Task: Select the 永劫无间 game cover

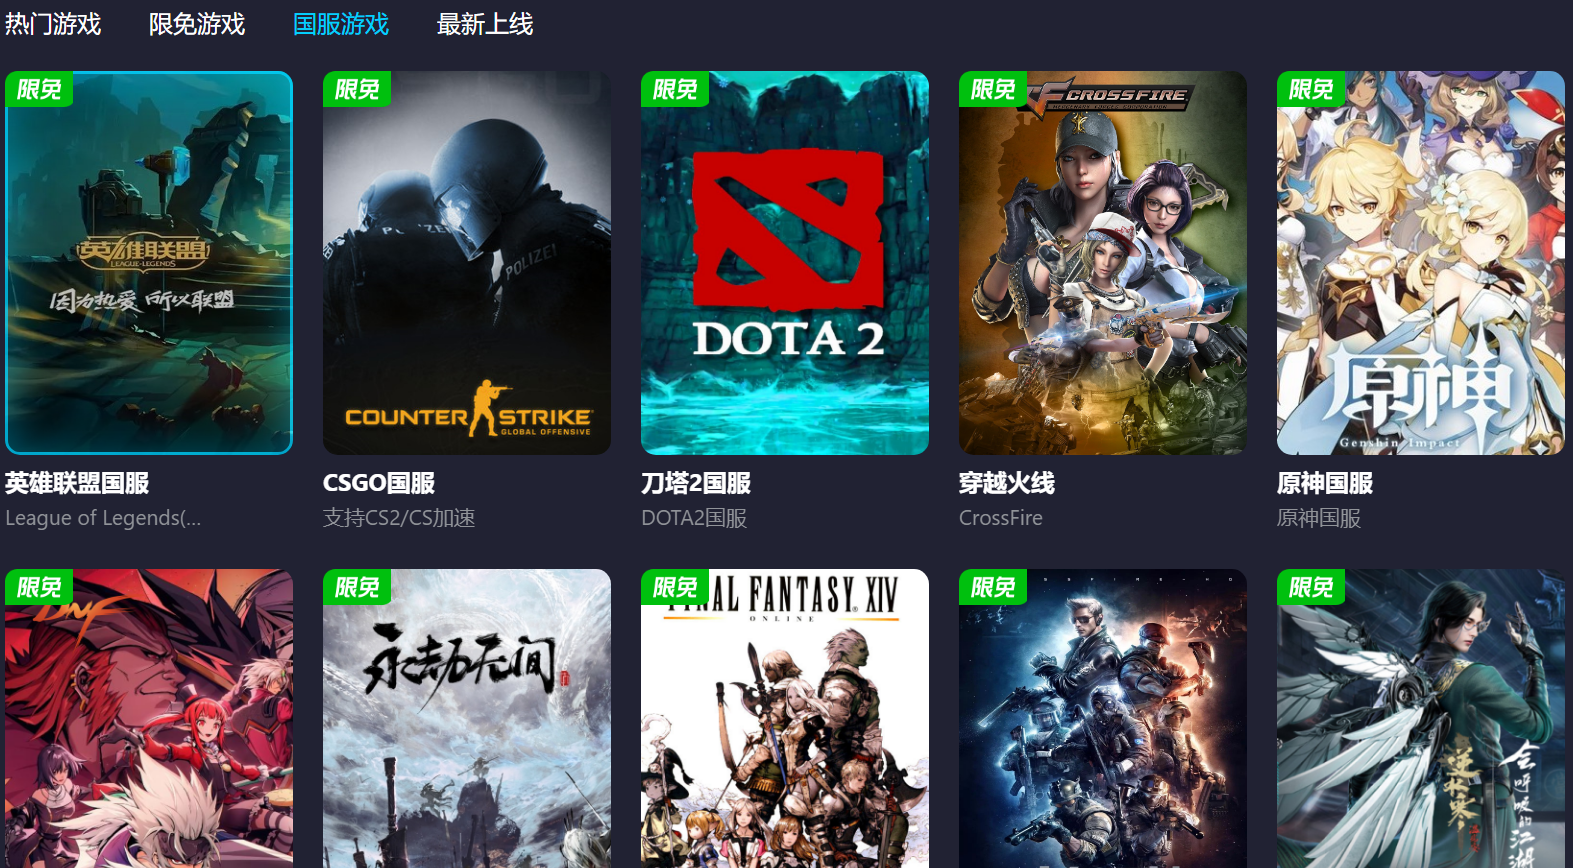Action: 467,718
